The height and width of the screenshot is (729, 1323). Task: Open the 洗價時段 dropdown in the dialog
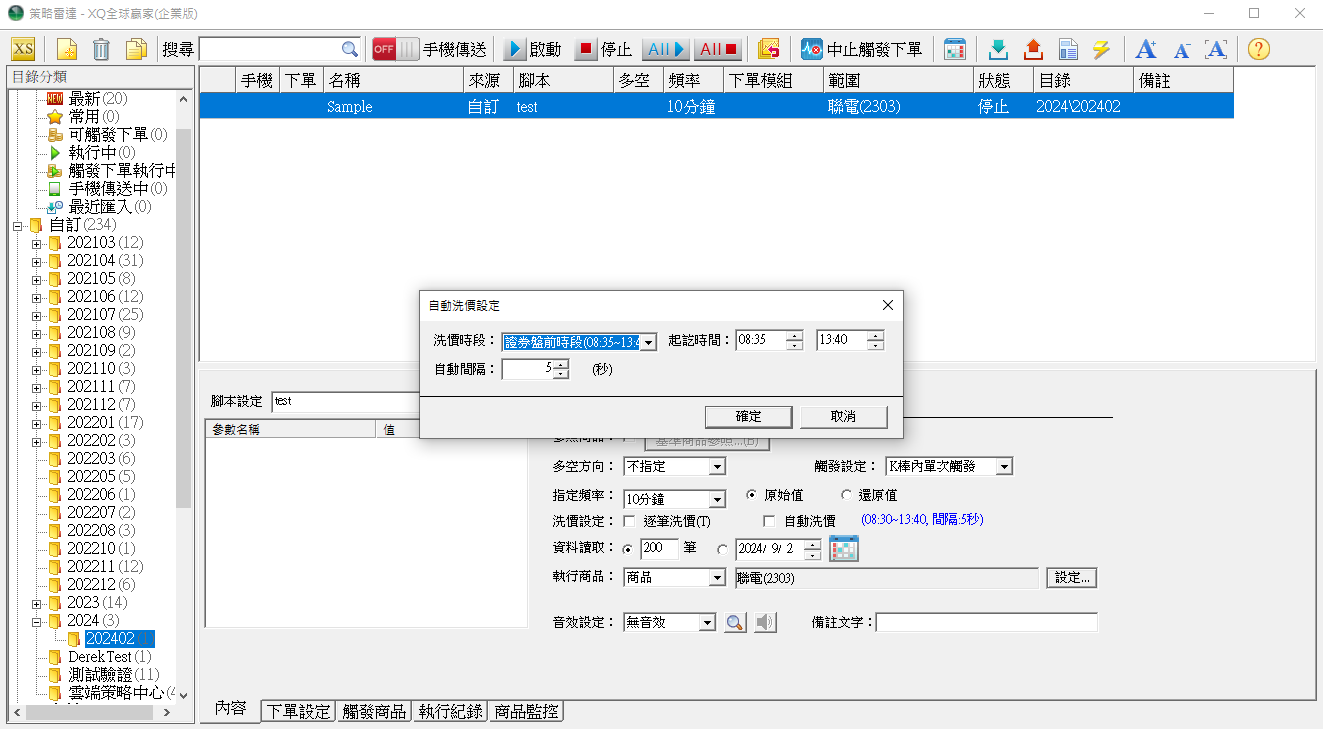(x=648, y=342)
